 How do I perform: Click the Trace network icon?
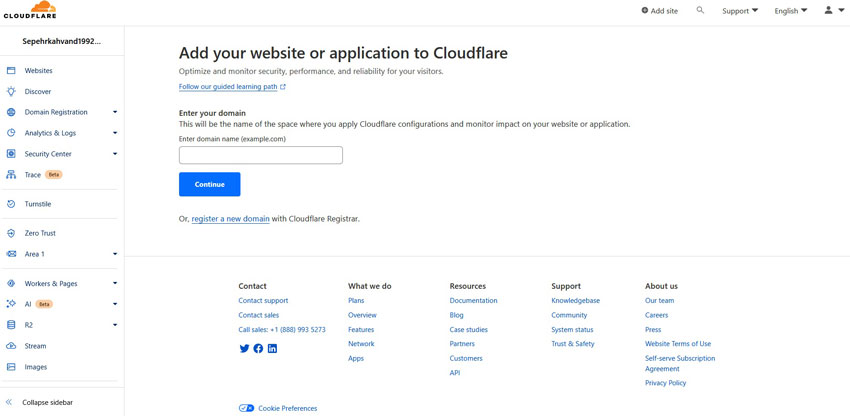pyautogui.click(x=11, y=175)
